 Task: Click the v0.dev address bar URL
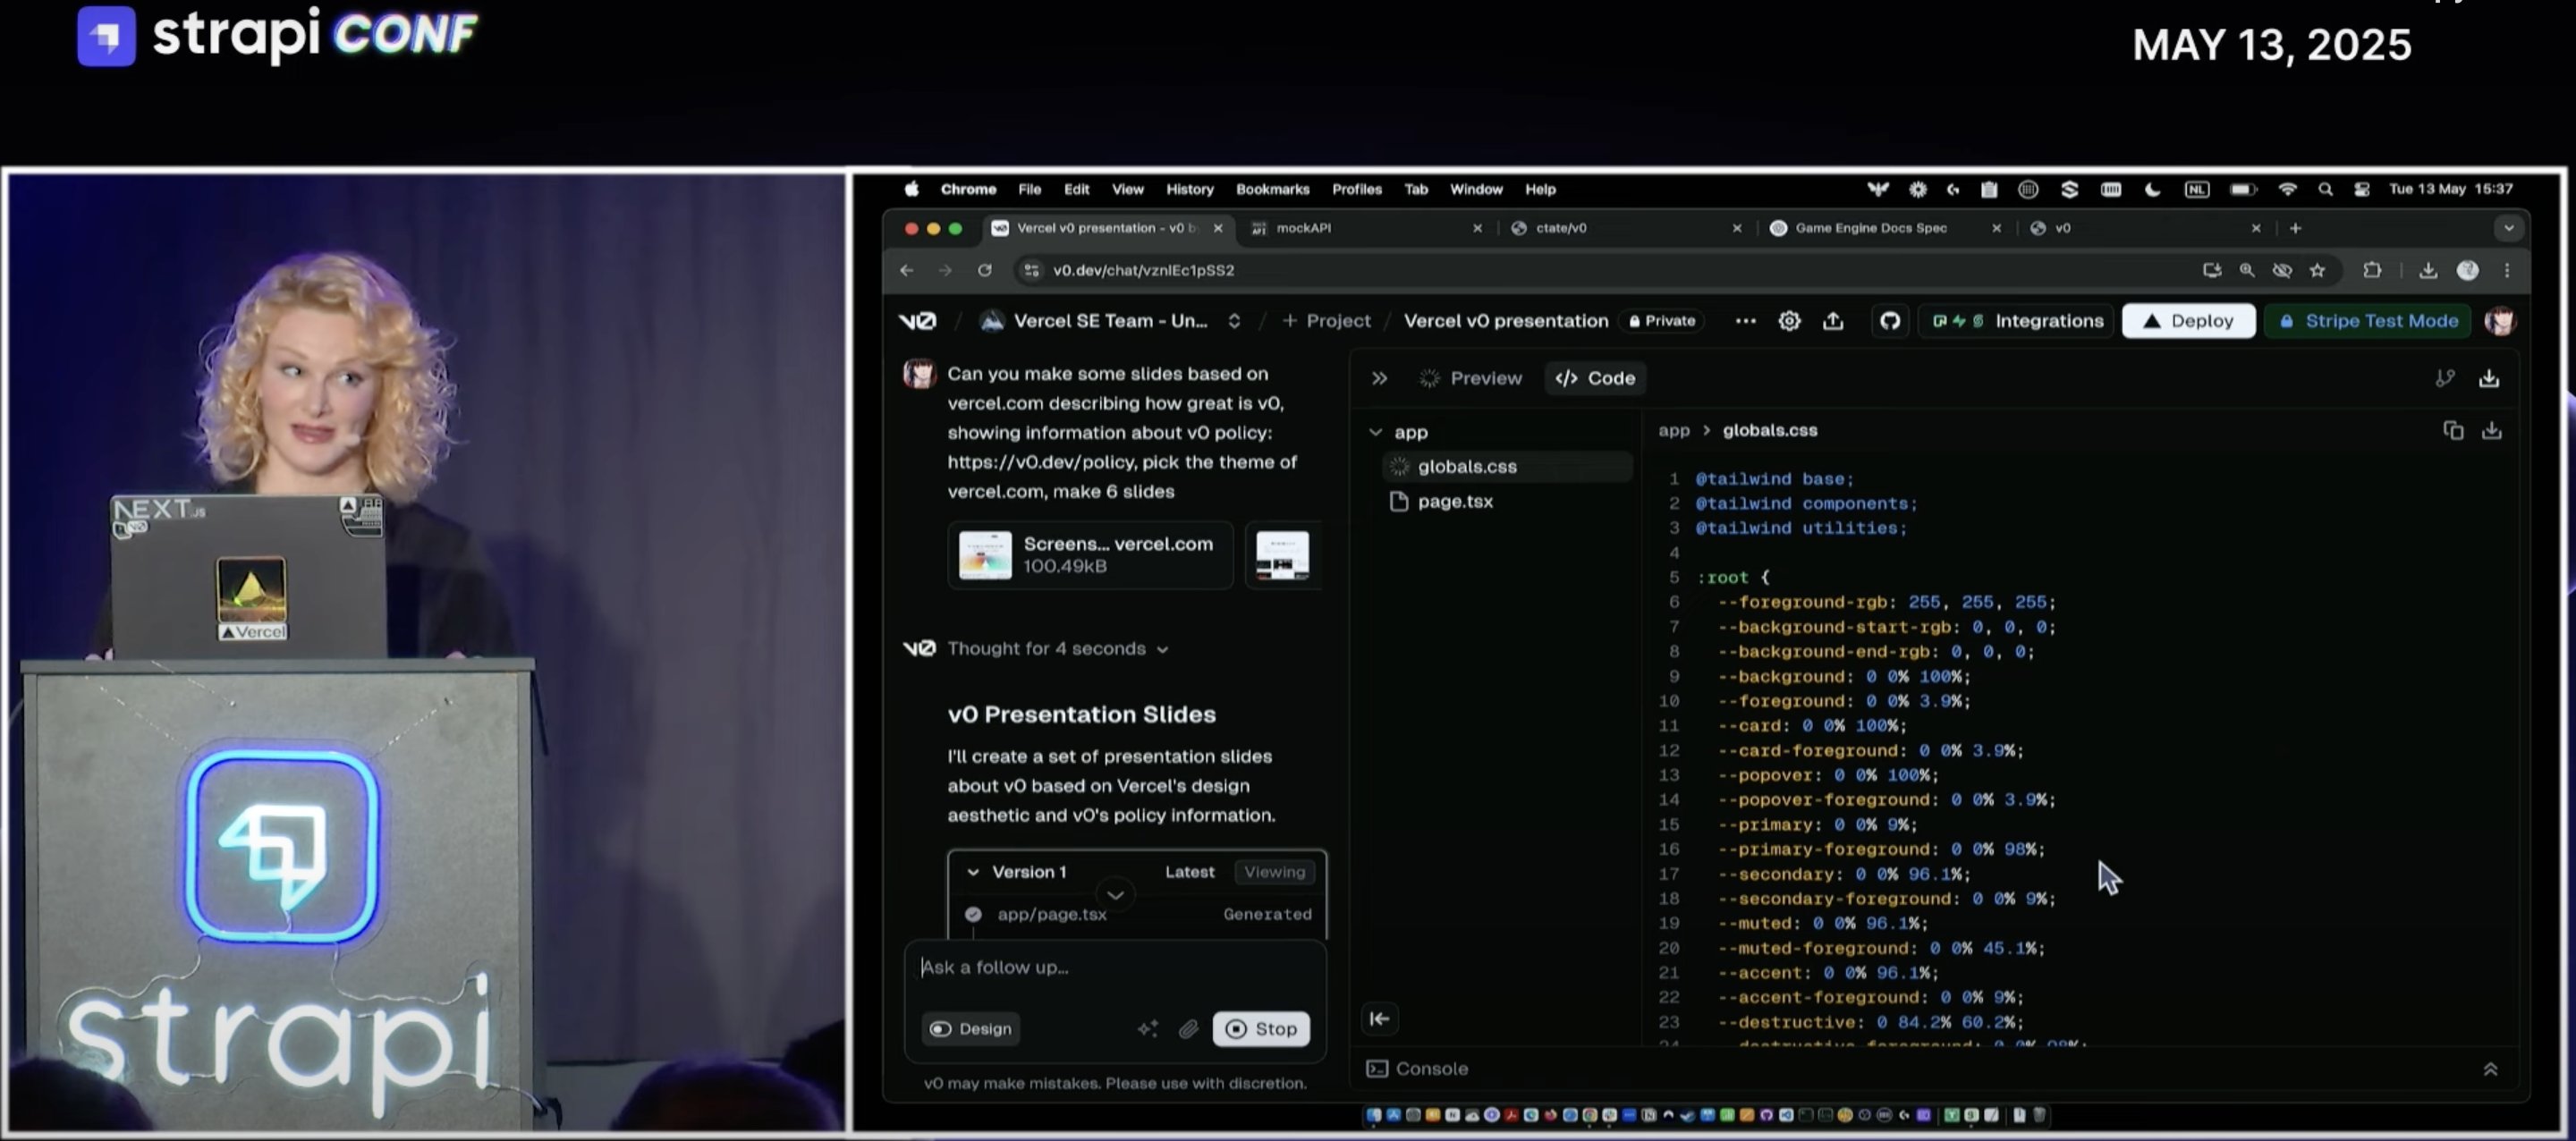[1143, 270]
